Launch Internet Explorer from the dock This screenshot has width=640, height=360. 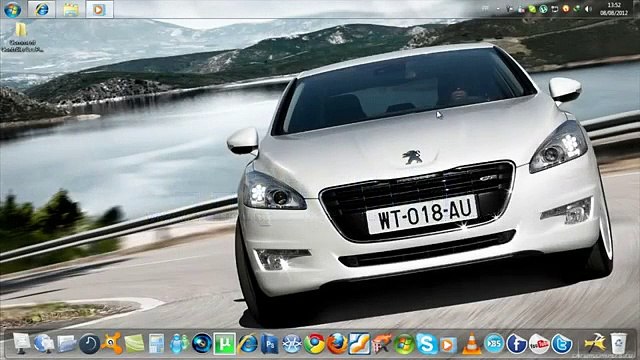click(247, 344)
